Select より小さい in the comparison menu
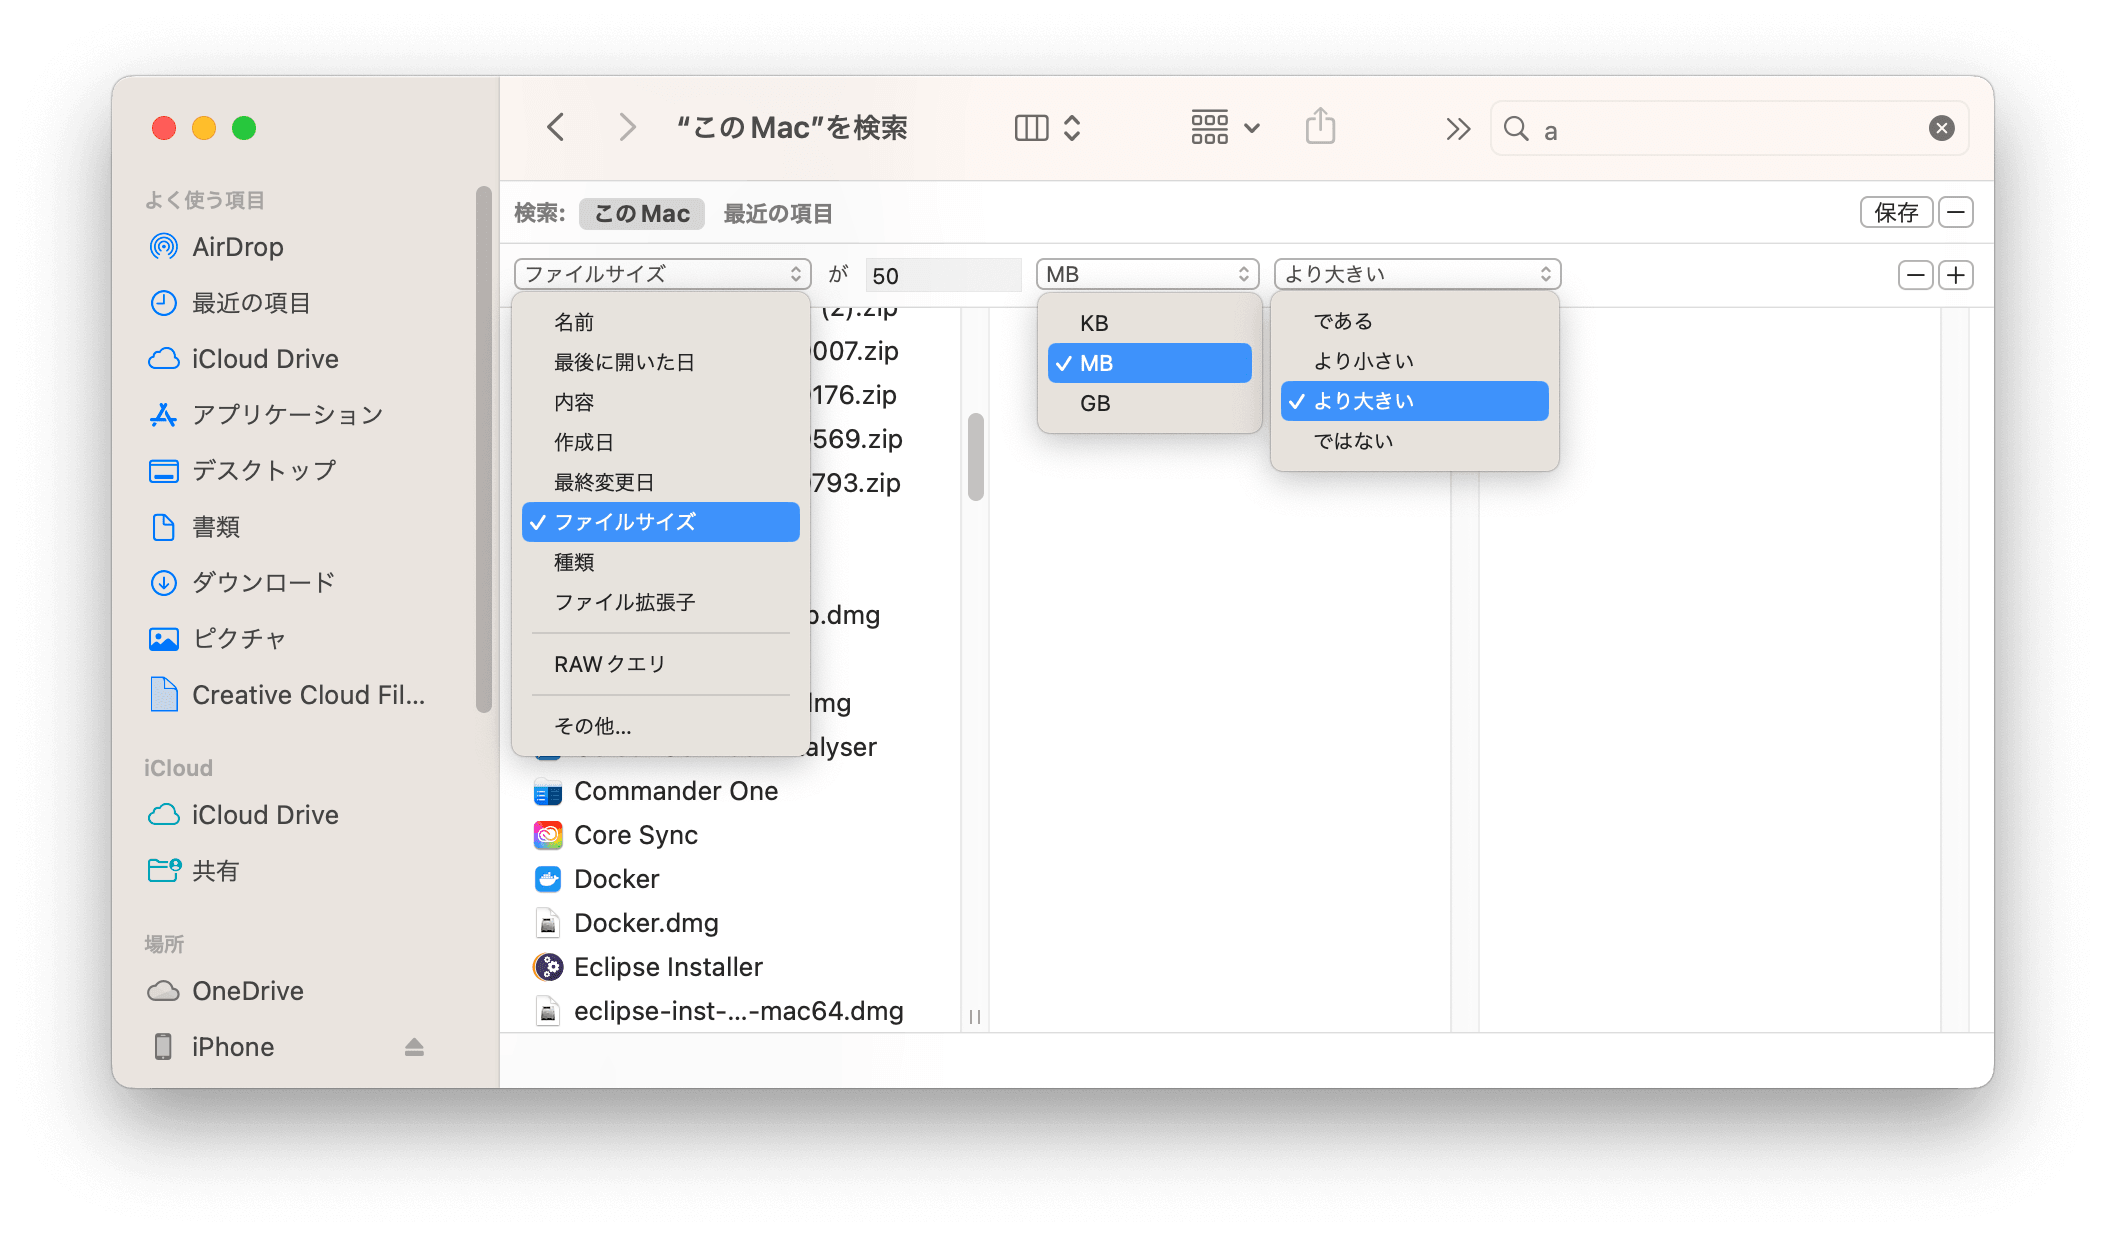The height and width of the screenshot is (1236, 2106). 1415,361
